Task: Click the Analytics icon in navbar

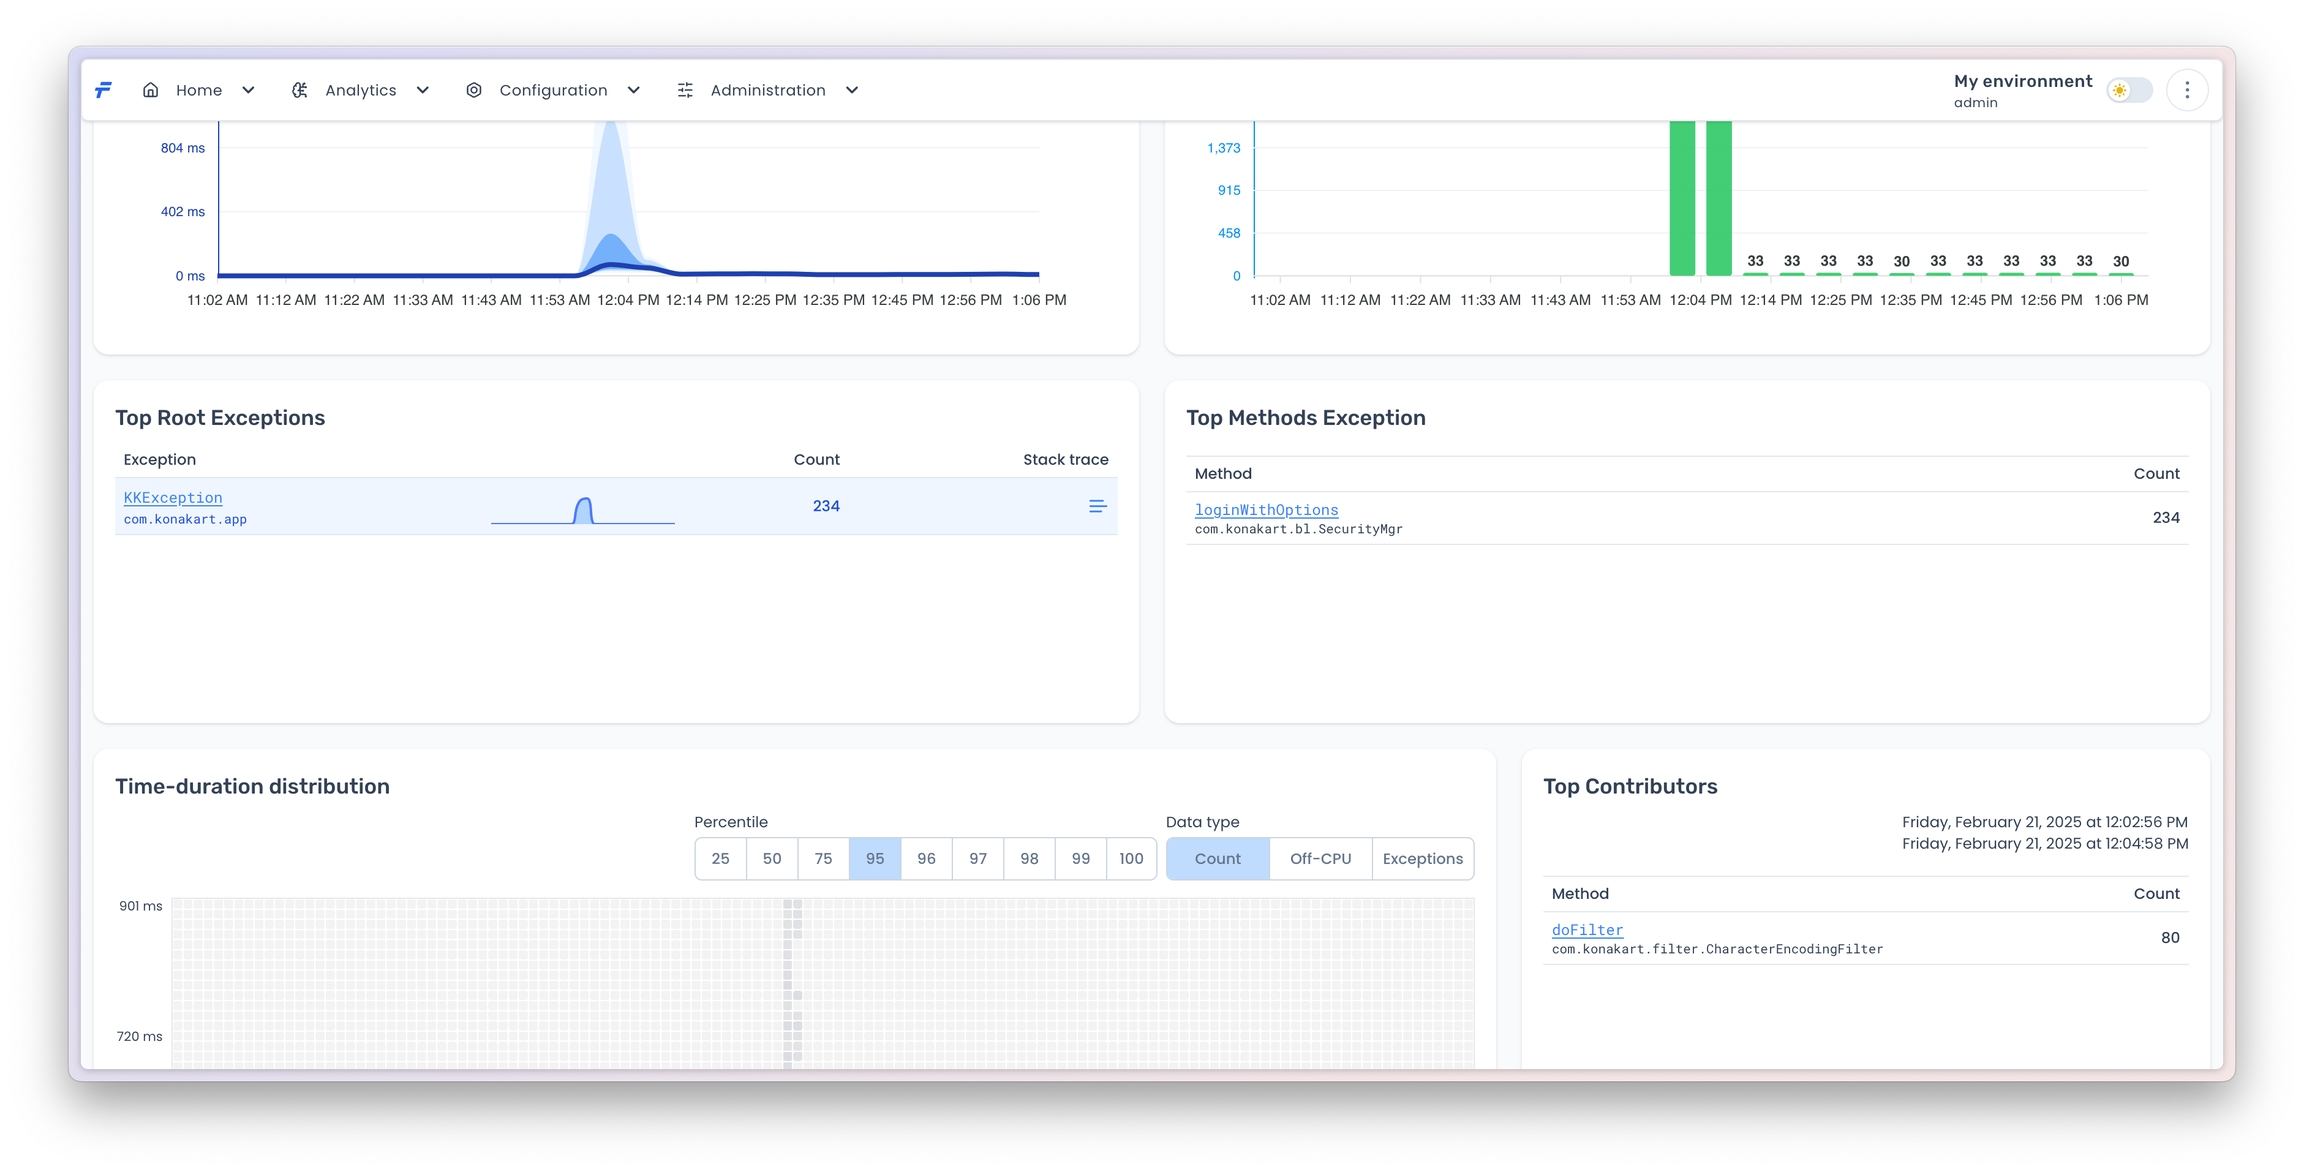Action: 299,90
